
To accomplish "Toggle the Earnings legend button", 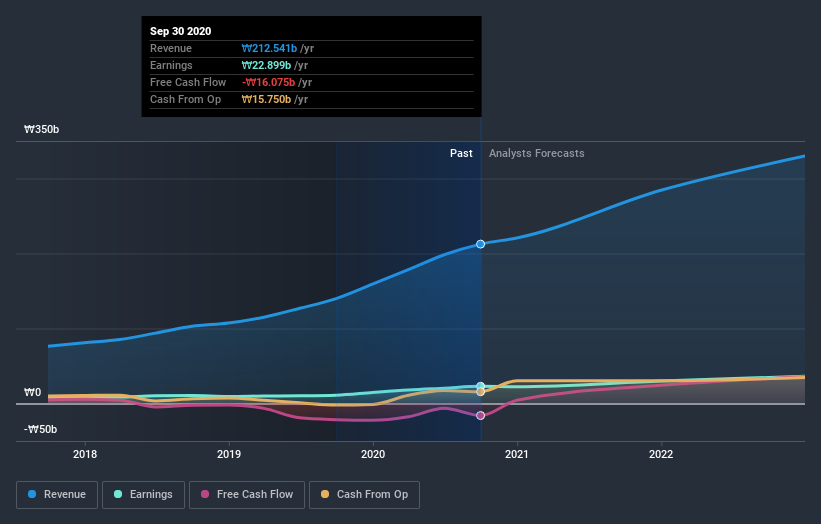I will 143,495.
